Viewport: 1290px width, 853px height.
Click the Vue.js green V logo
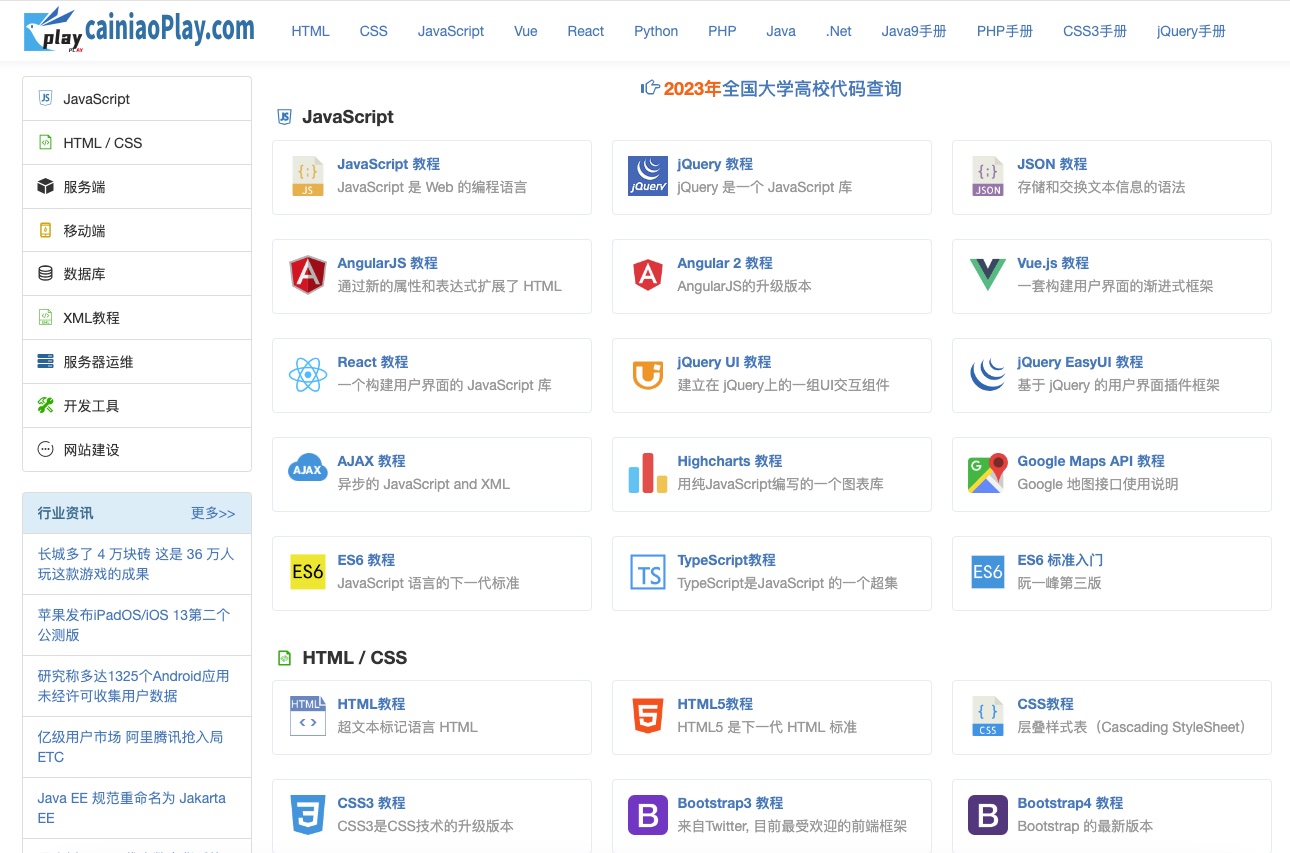[988, 275]
